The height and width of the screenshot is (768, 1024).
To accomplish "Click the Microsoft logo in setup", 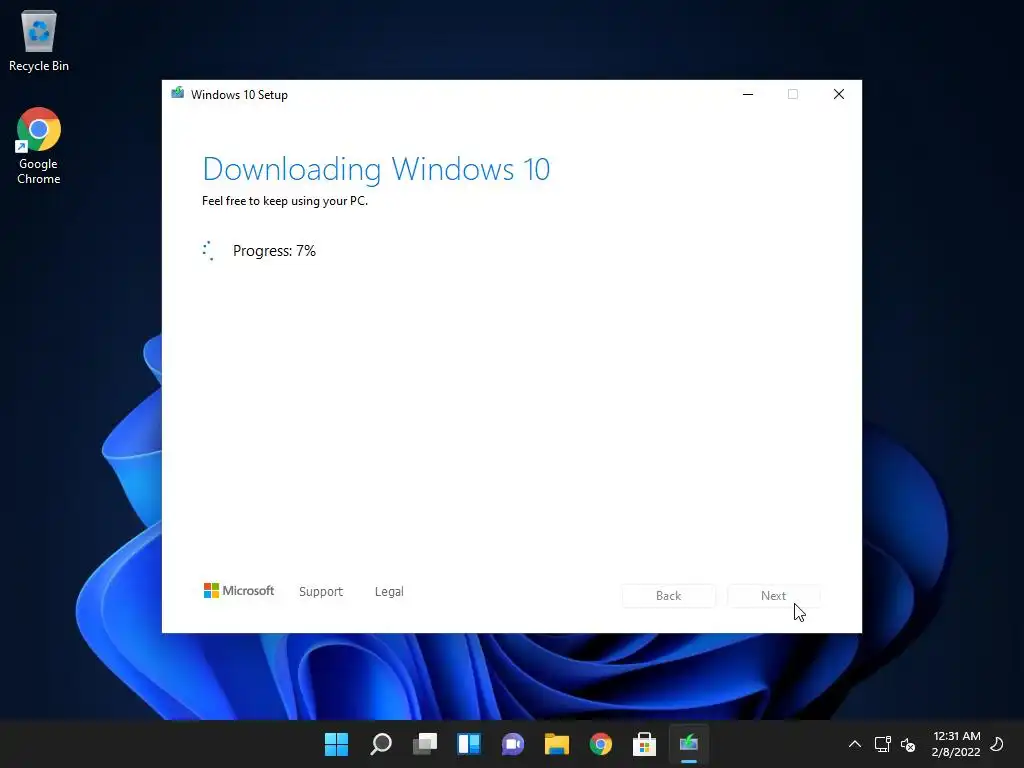I will coord(239,590).
